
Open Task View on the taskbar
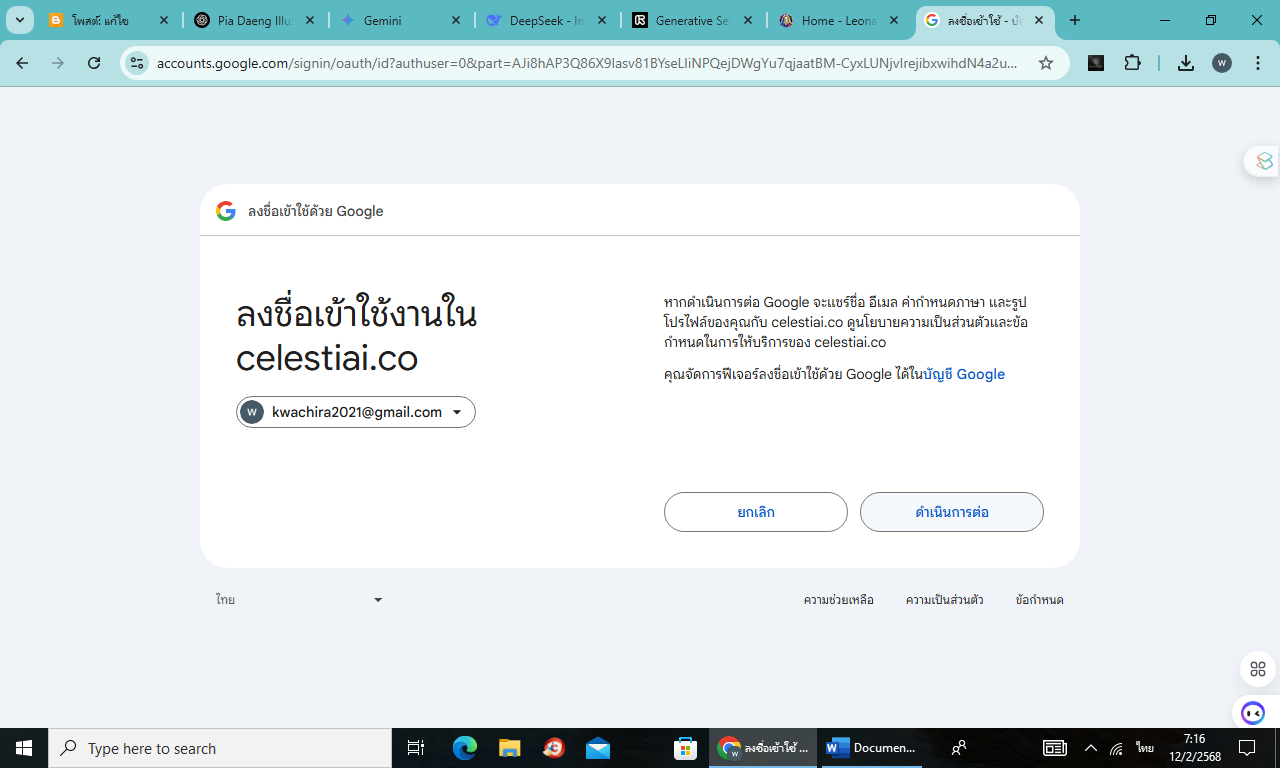[x=416, y=748]
